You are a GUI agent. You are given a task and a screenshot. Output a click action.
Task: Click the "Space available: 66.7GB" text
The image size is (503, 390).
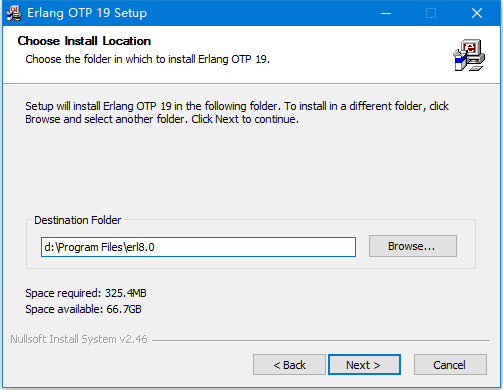83,309
